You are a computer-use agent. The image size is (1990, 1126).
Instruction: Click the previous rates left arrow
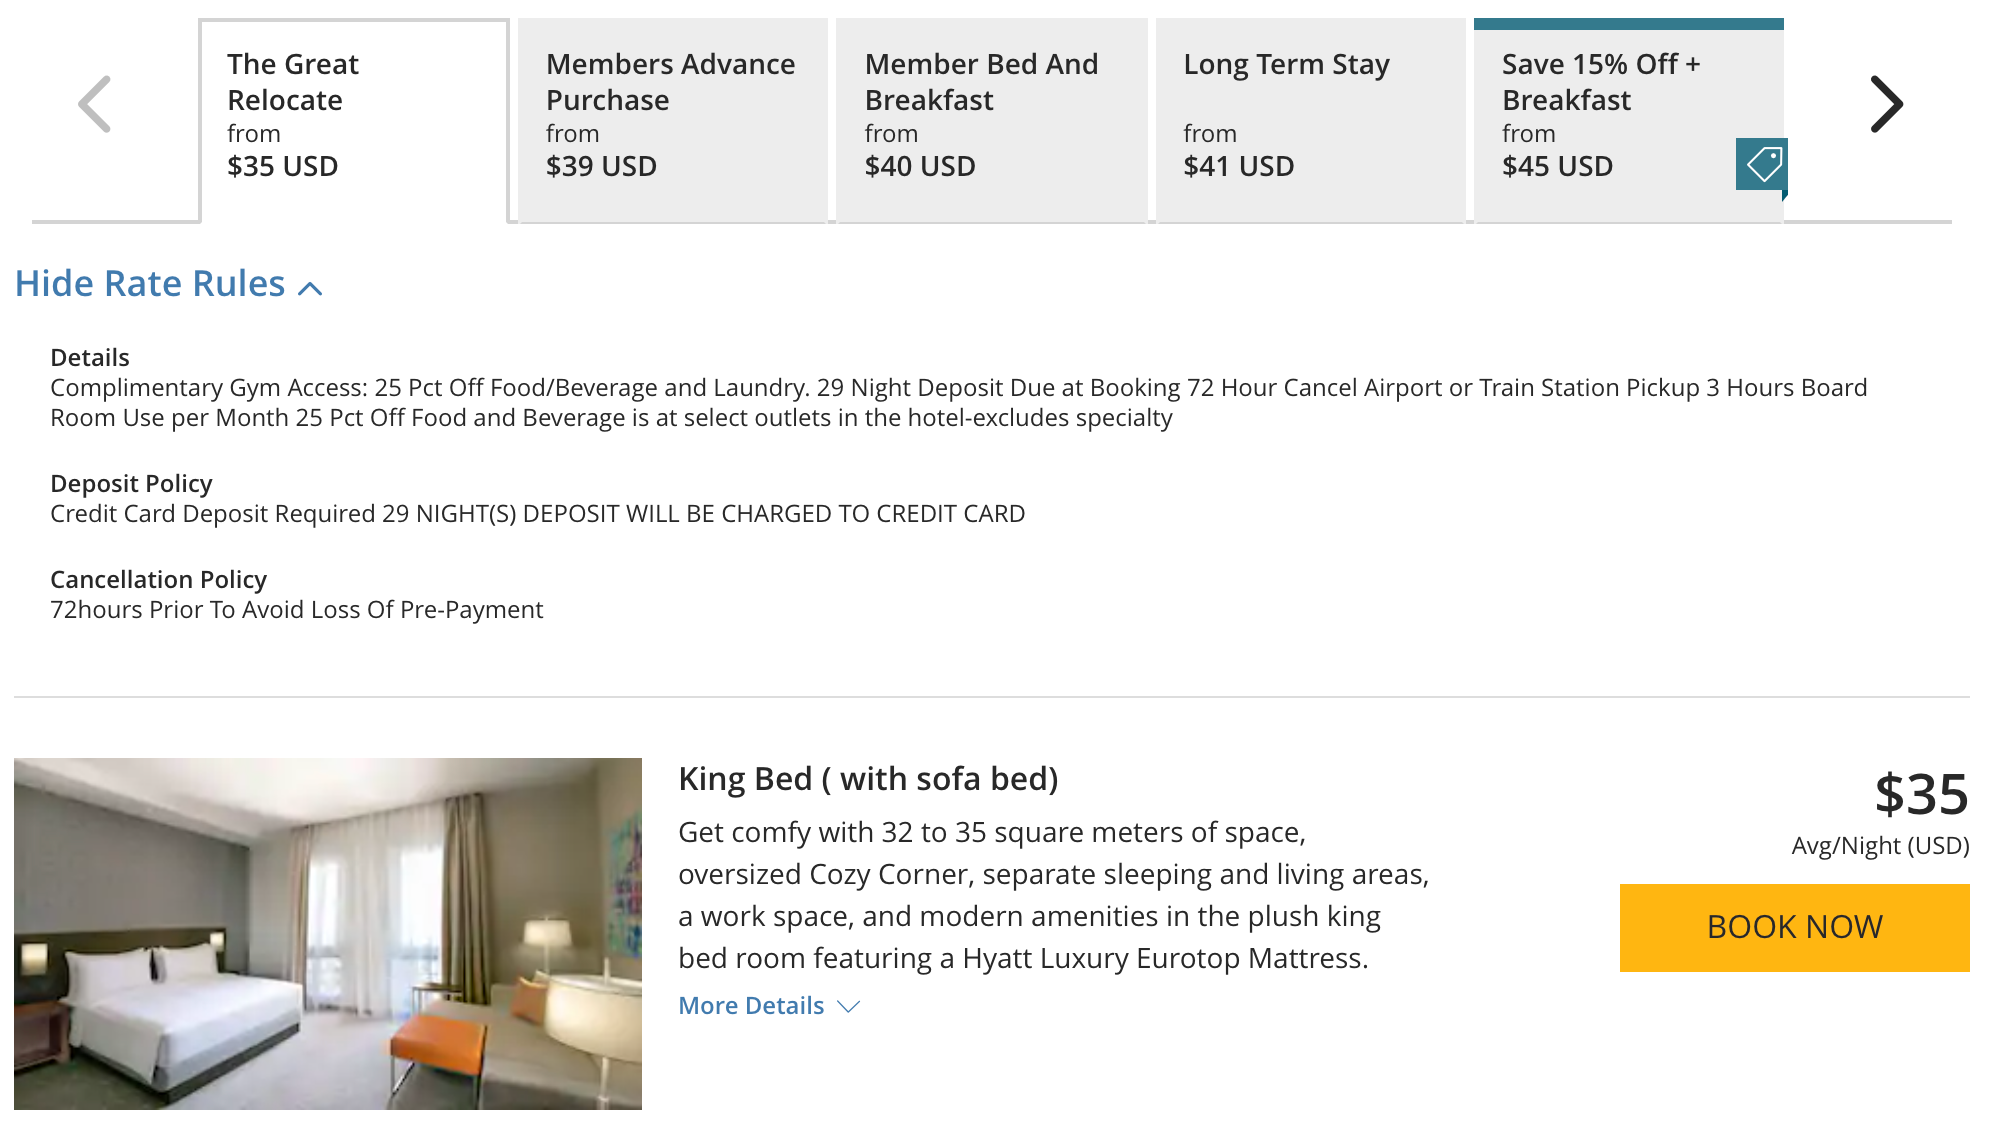[x=95, y=104]
